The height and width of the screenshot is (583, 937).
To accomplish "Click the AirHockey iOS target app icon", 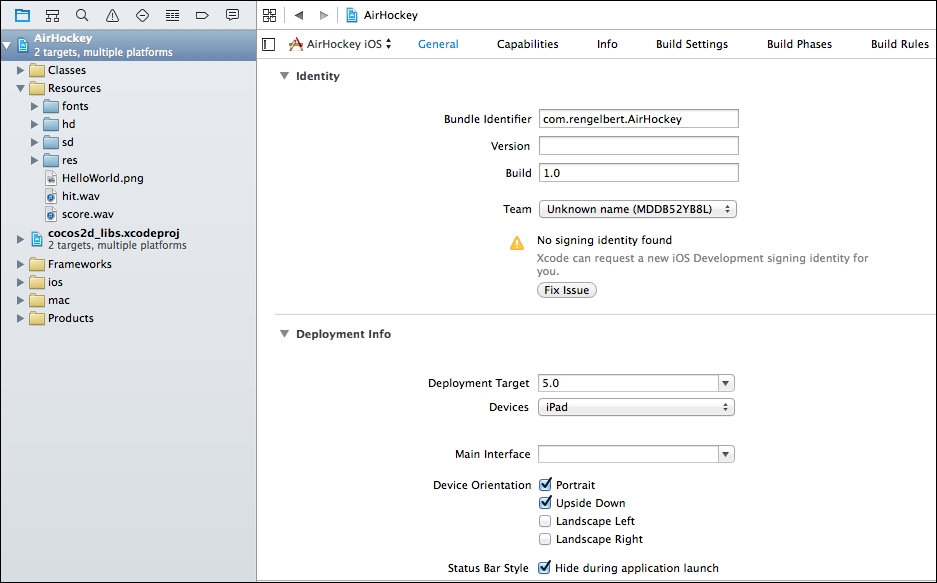I will 295,44.
